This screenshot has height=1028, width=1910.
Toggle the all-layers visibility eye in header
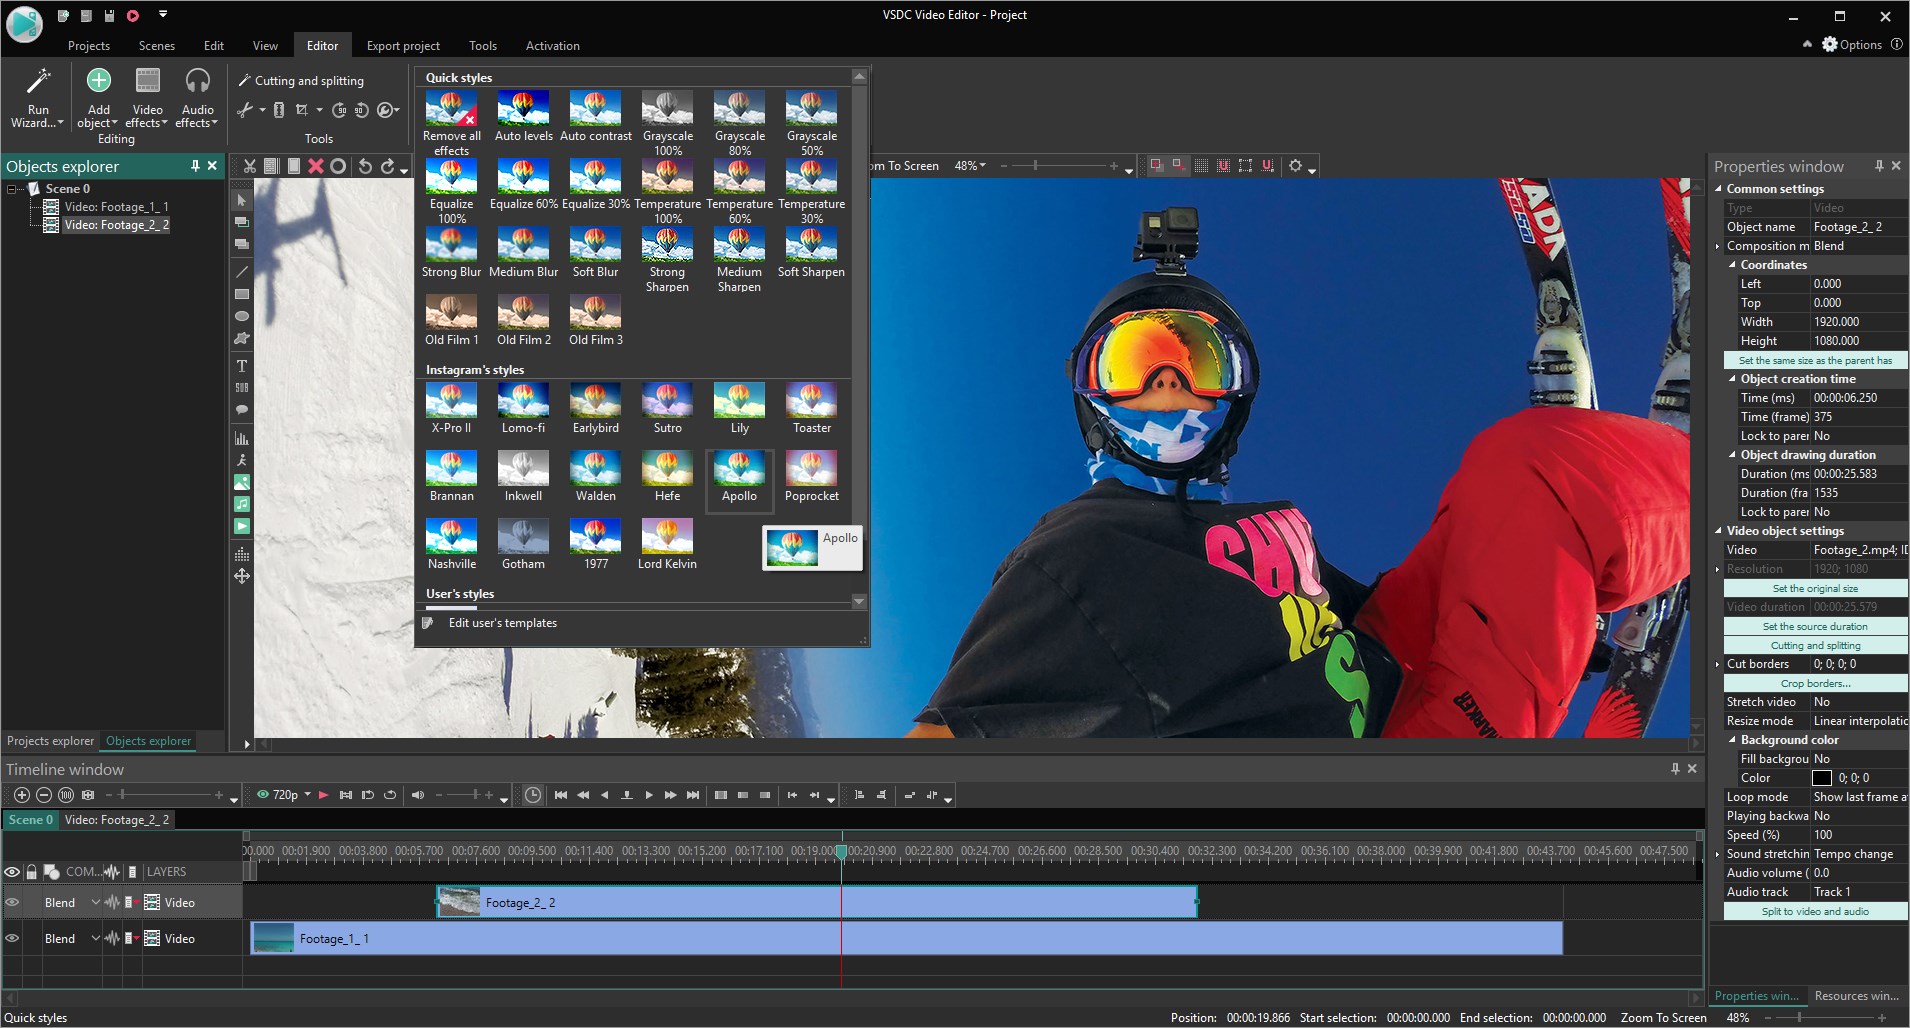tap(12, 872)
